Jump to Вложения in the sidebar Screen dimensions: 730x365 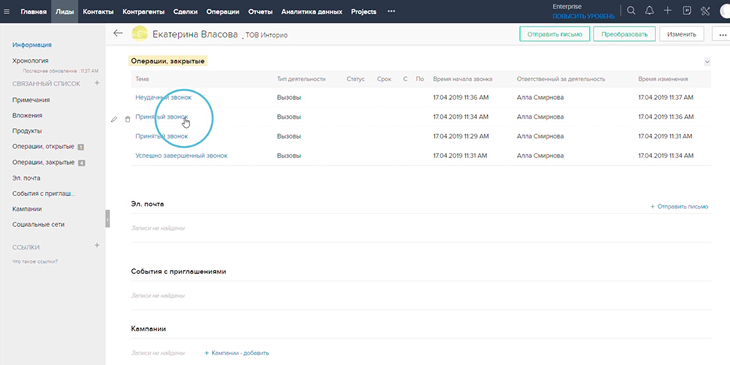[27, 115]
